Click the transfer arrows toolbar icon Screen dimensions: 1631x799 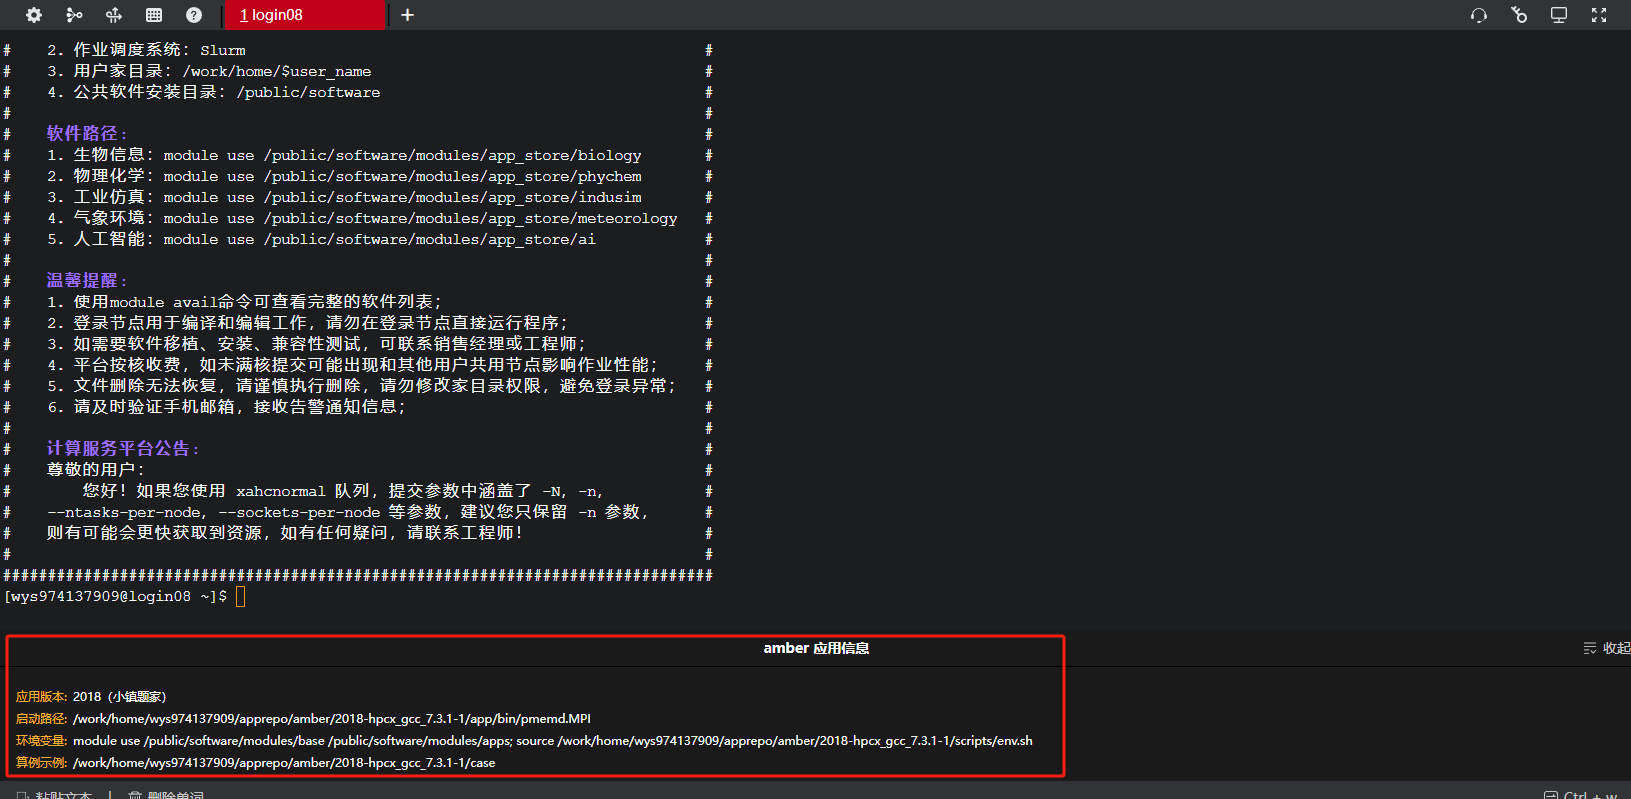click(114, 15)
